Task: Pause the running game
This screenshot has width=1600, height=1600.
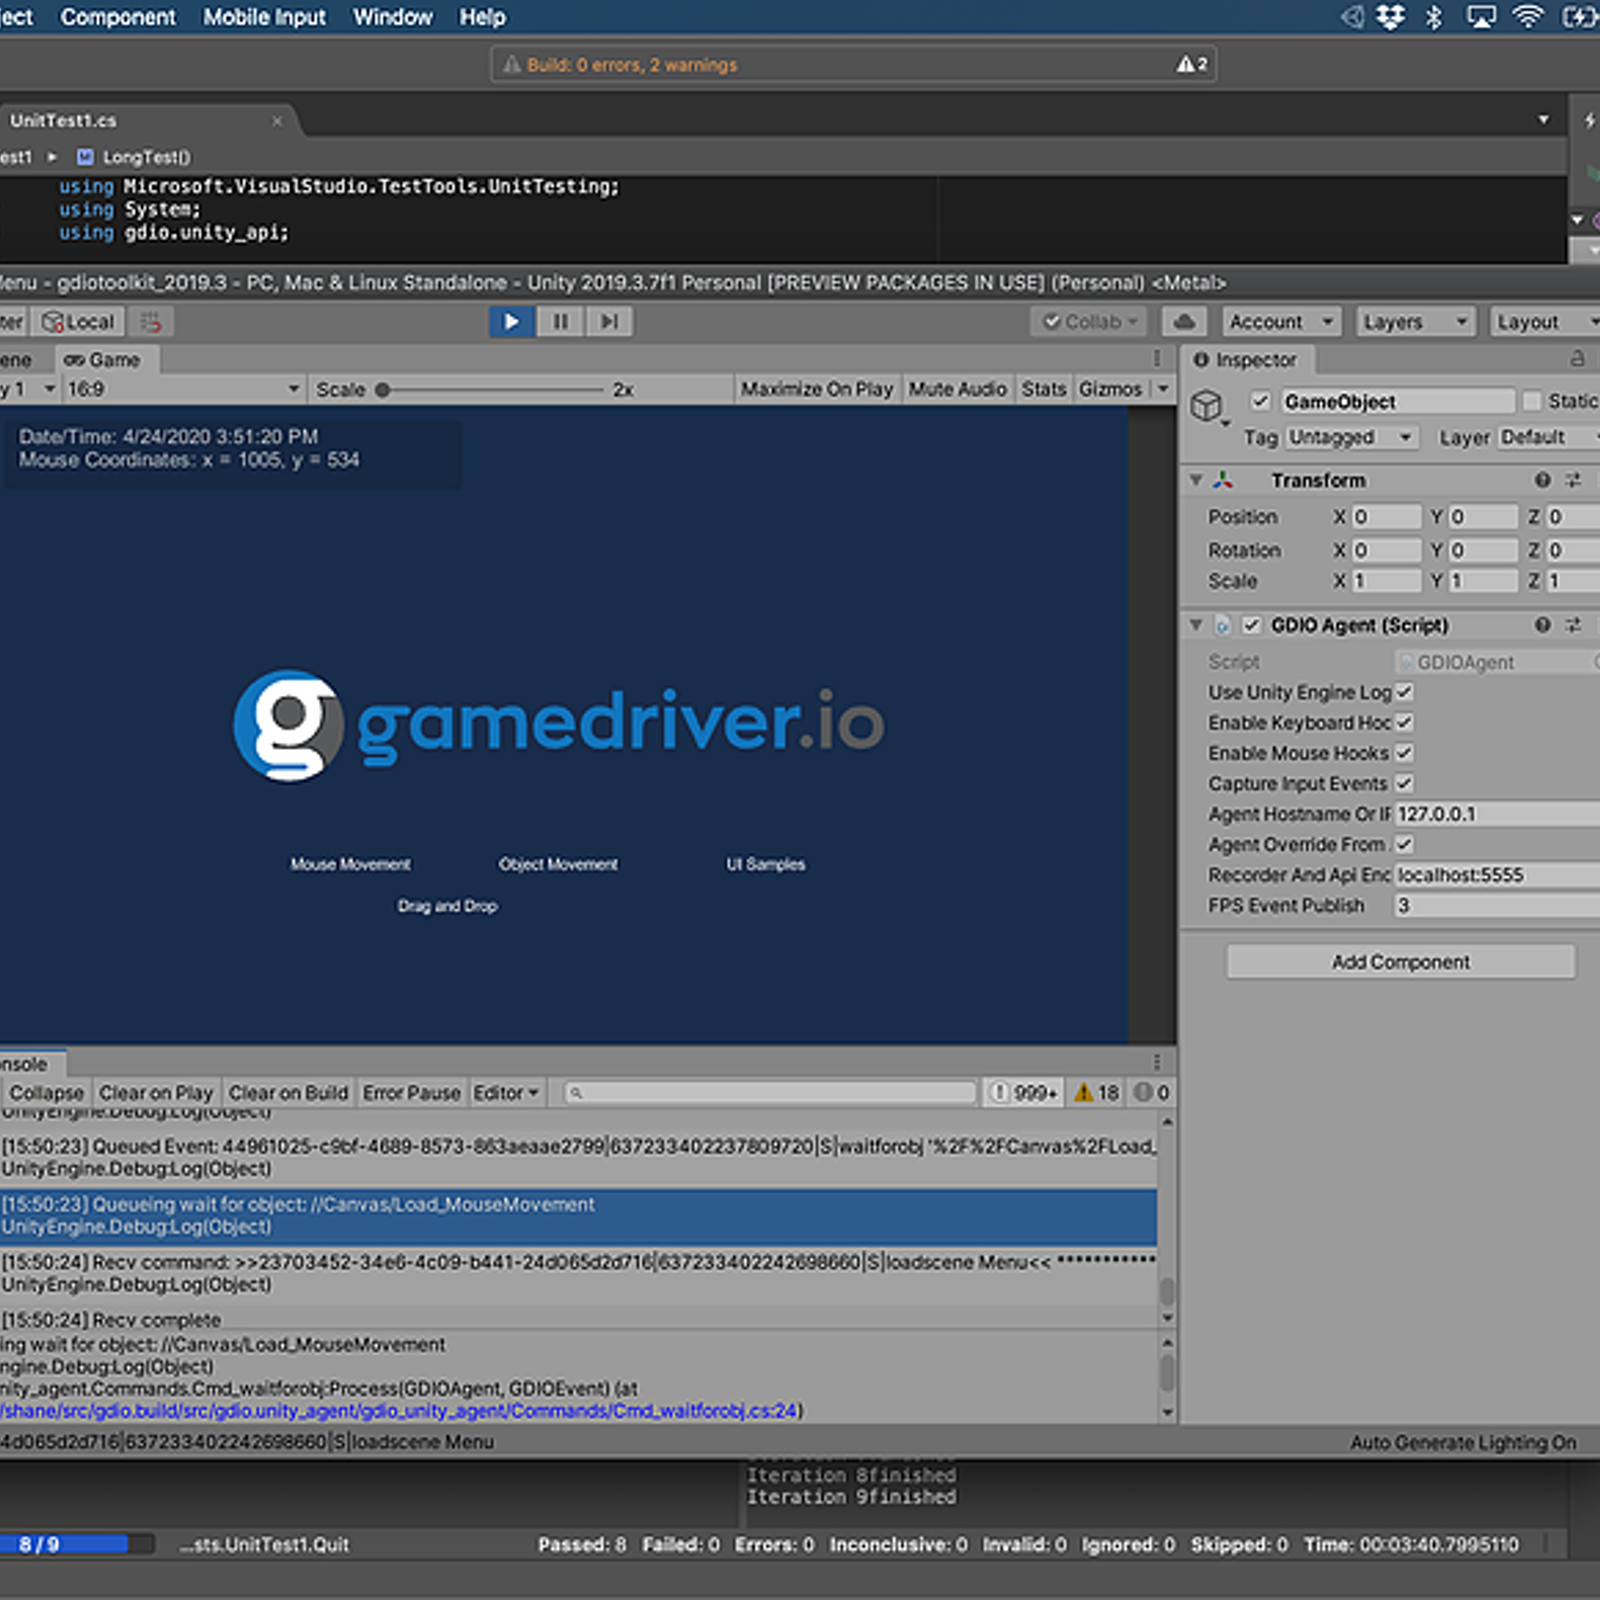Action: tap(560, 321)
